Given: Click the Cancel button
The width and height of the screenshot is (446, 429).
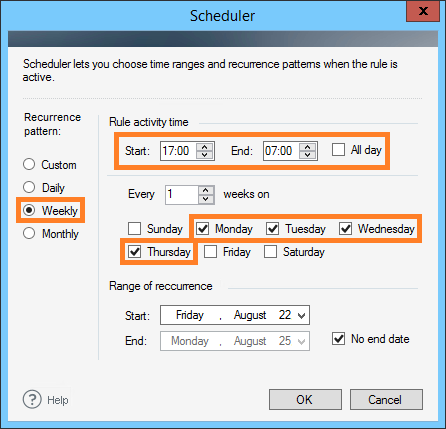Looking at the screenshot, I should [x=386, y=399].
